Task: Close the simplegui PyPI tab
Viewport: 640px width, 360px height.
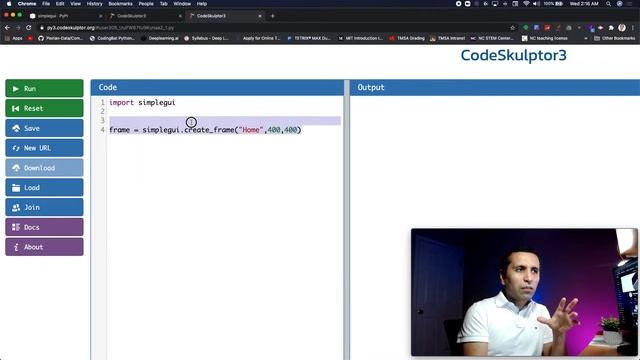Action: pyautogui.click(x=100, y=16)
